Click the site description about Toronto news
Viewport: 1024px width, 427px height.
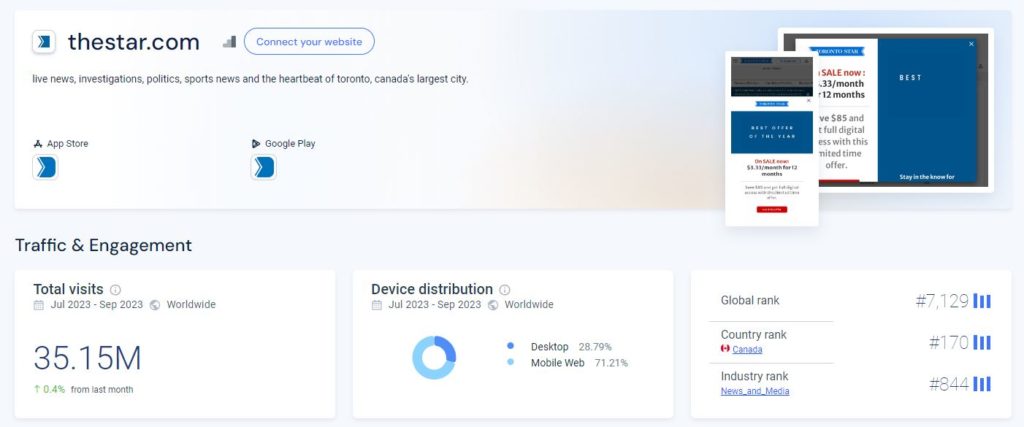point(250,79)
